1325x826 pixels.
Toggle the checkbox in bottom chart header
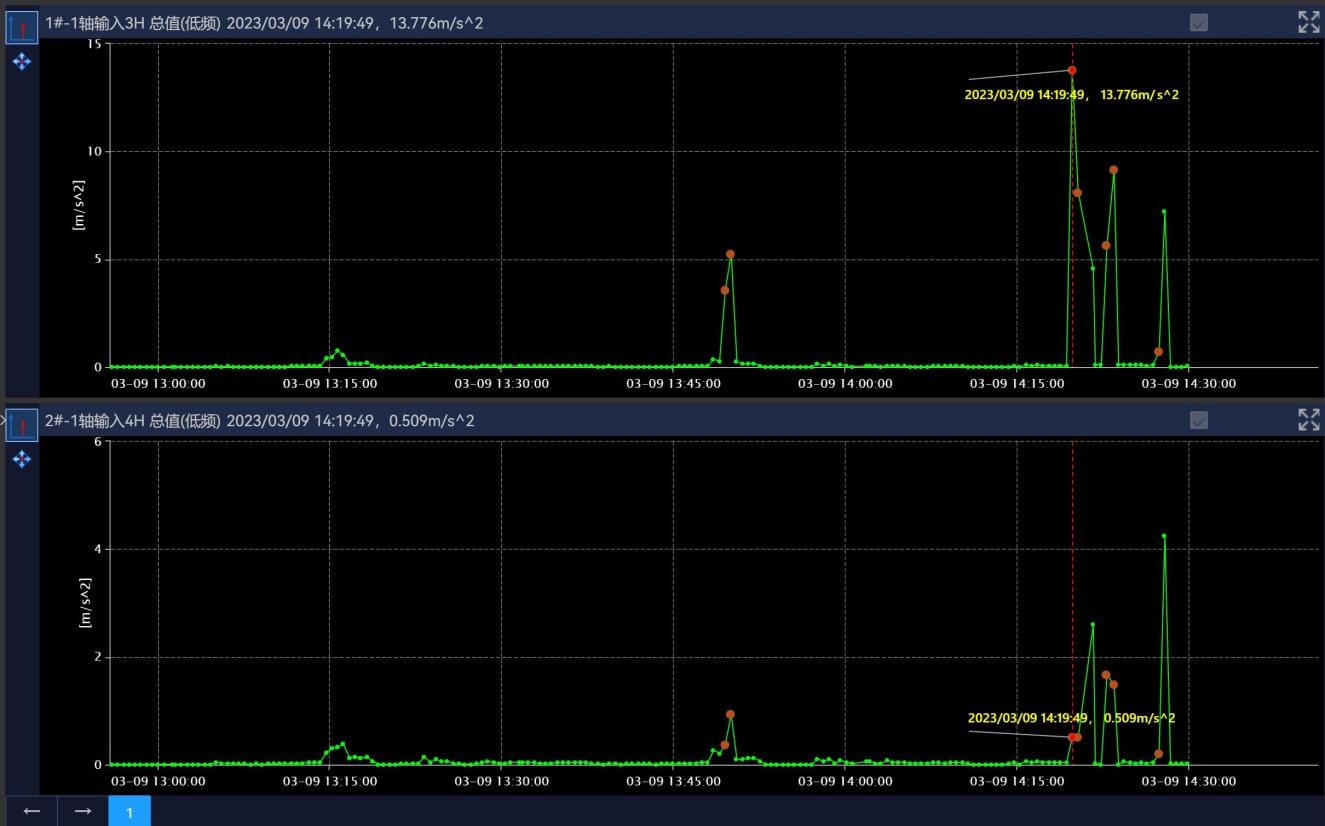[1199, 420]
